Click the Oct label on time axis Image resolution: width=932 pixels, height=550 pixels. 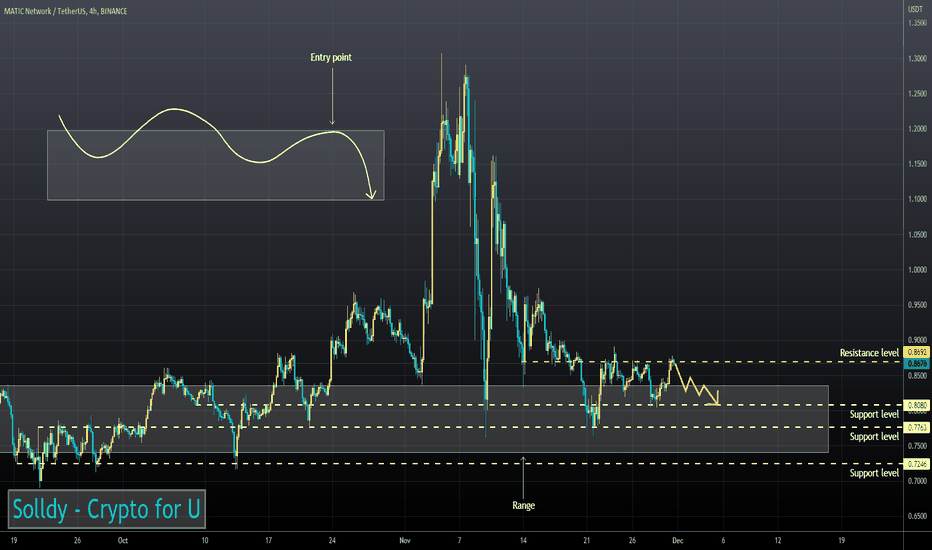[x=122, y=540]
